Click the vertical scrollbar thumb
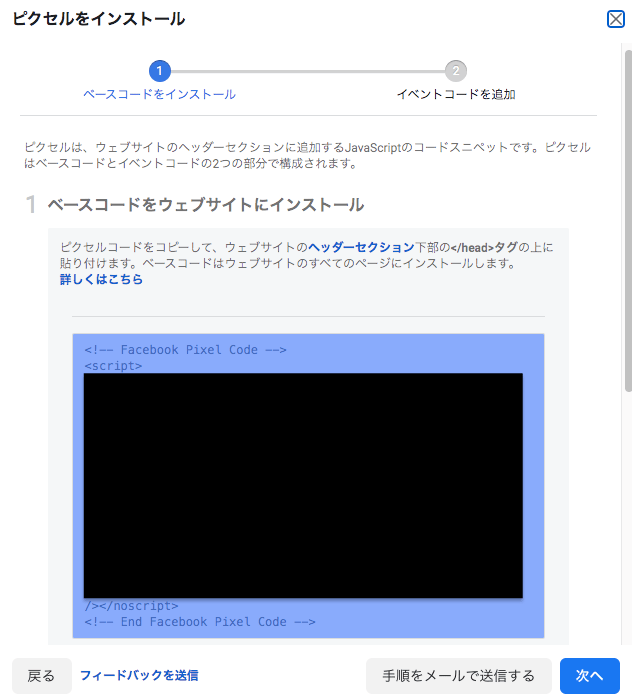The width and height of the screenshot is (632, 699). coord(628,221)
